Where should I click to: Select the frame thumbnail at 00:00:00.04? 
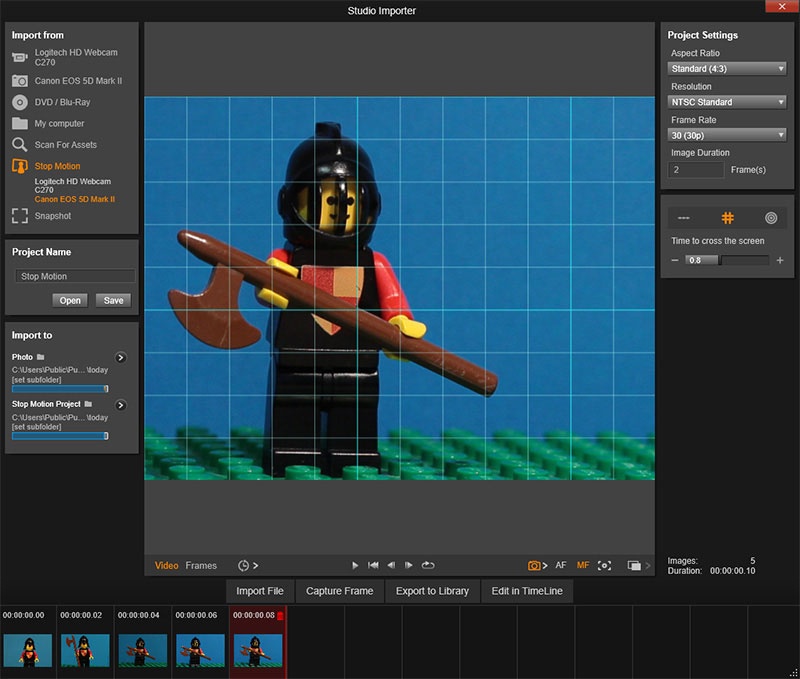coord(143,650)
